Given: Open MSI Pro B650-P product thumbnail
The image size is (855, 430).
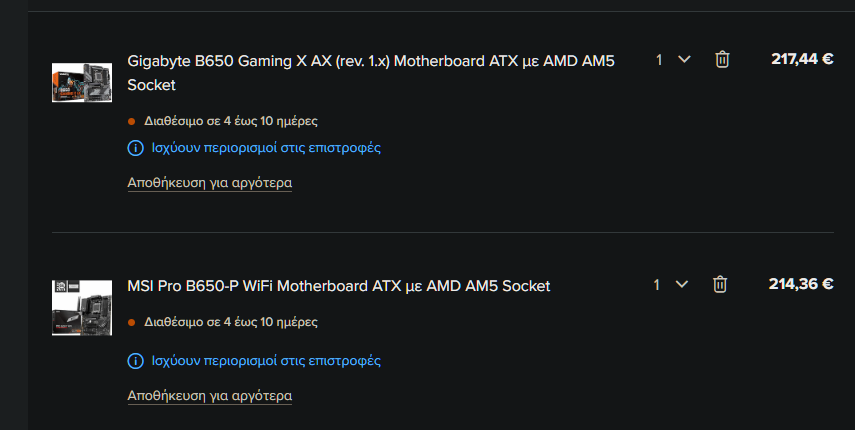Looking at the screenshot, I should pos(82,308).
